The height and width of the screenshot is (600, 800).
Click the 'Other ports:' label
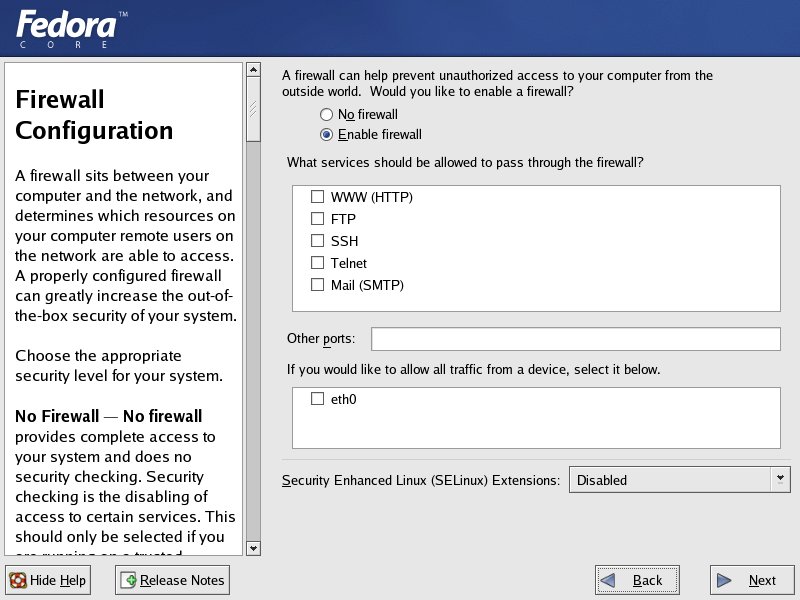[x=320, y=339]
